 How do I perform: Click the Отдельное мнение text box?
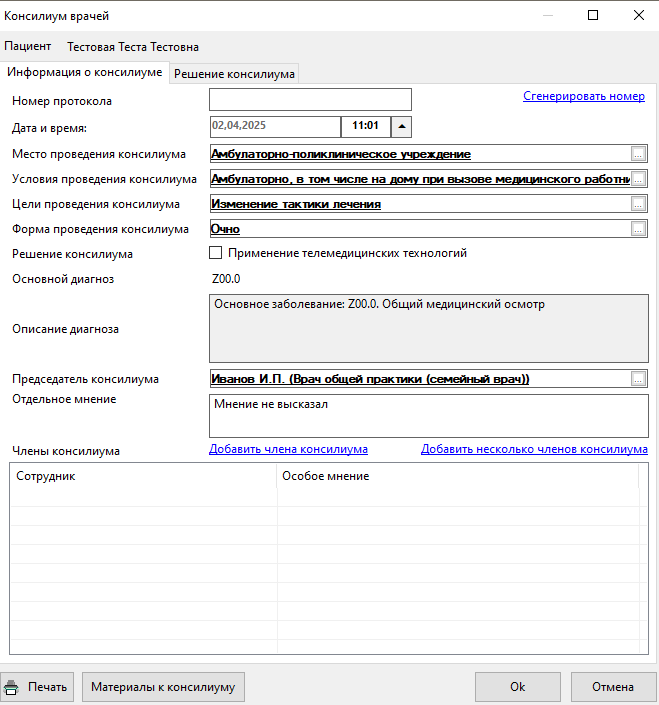pyautogui.click(x=429, y=416)
